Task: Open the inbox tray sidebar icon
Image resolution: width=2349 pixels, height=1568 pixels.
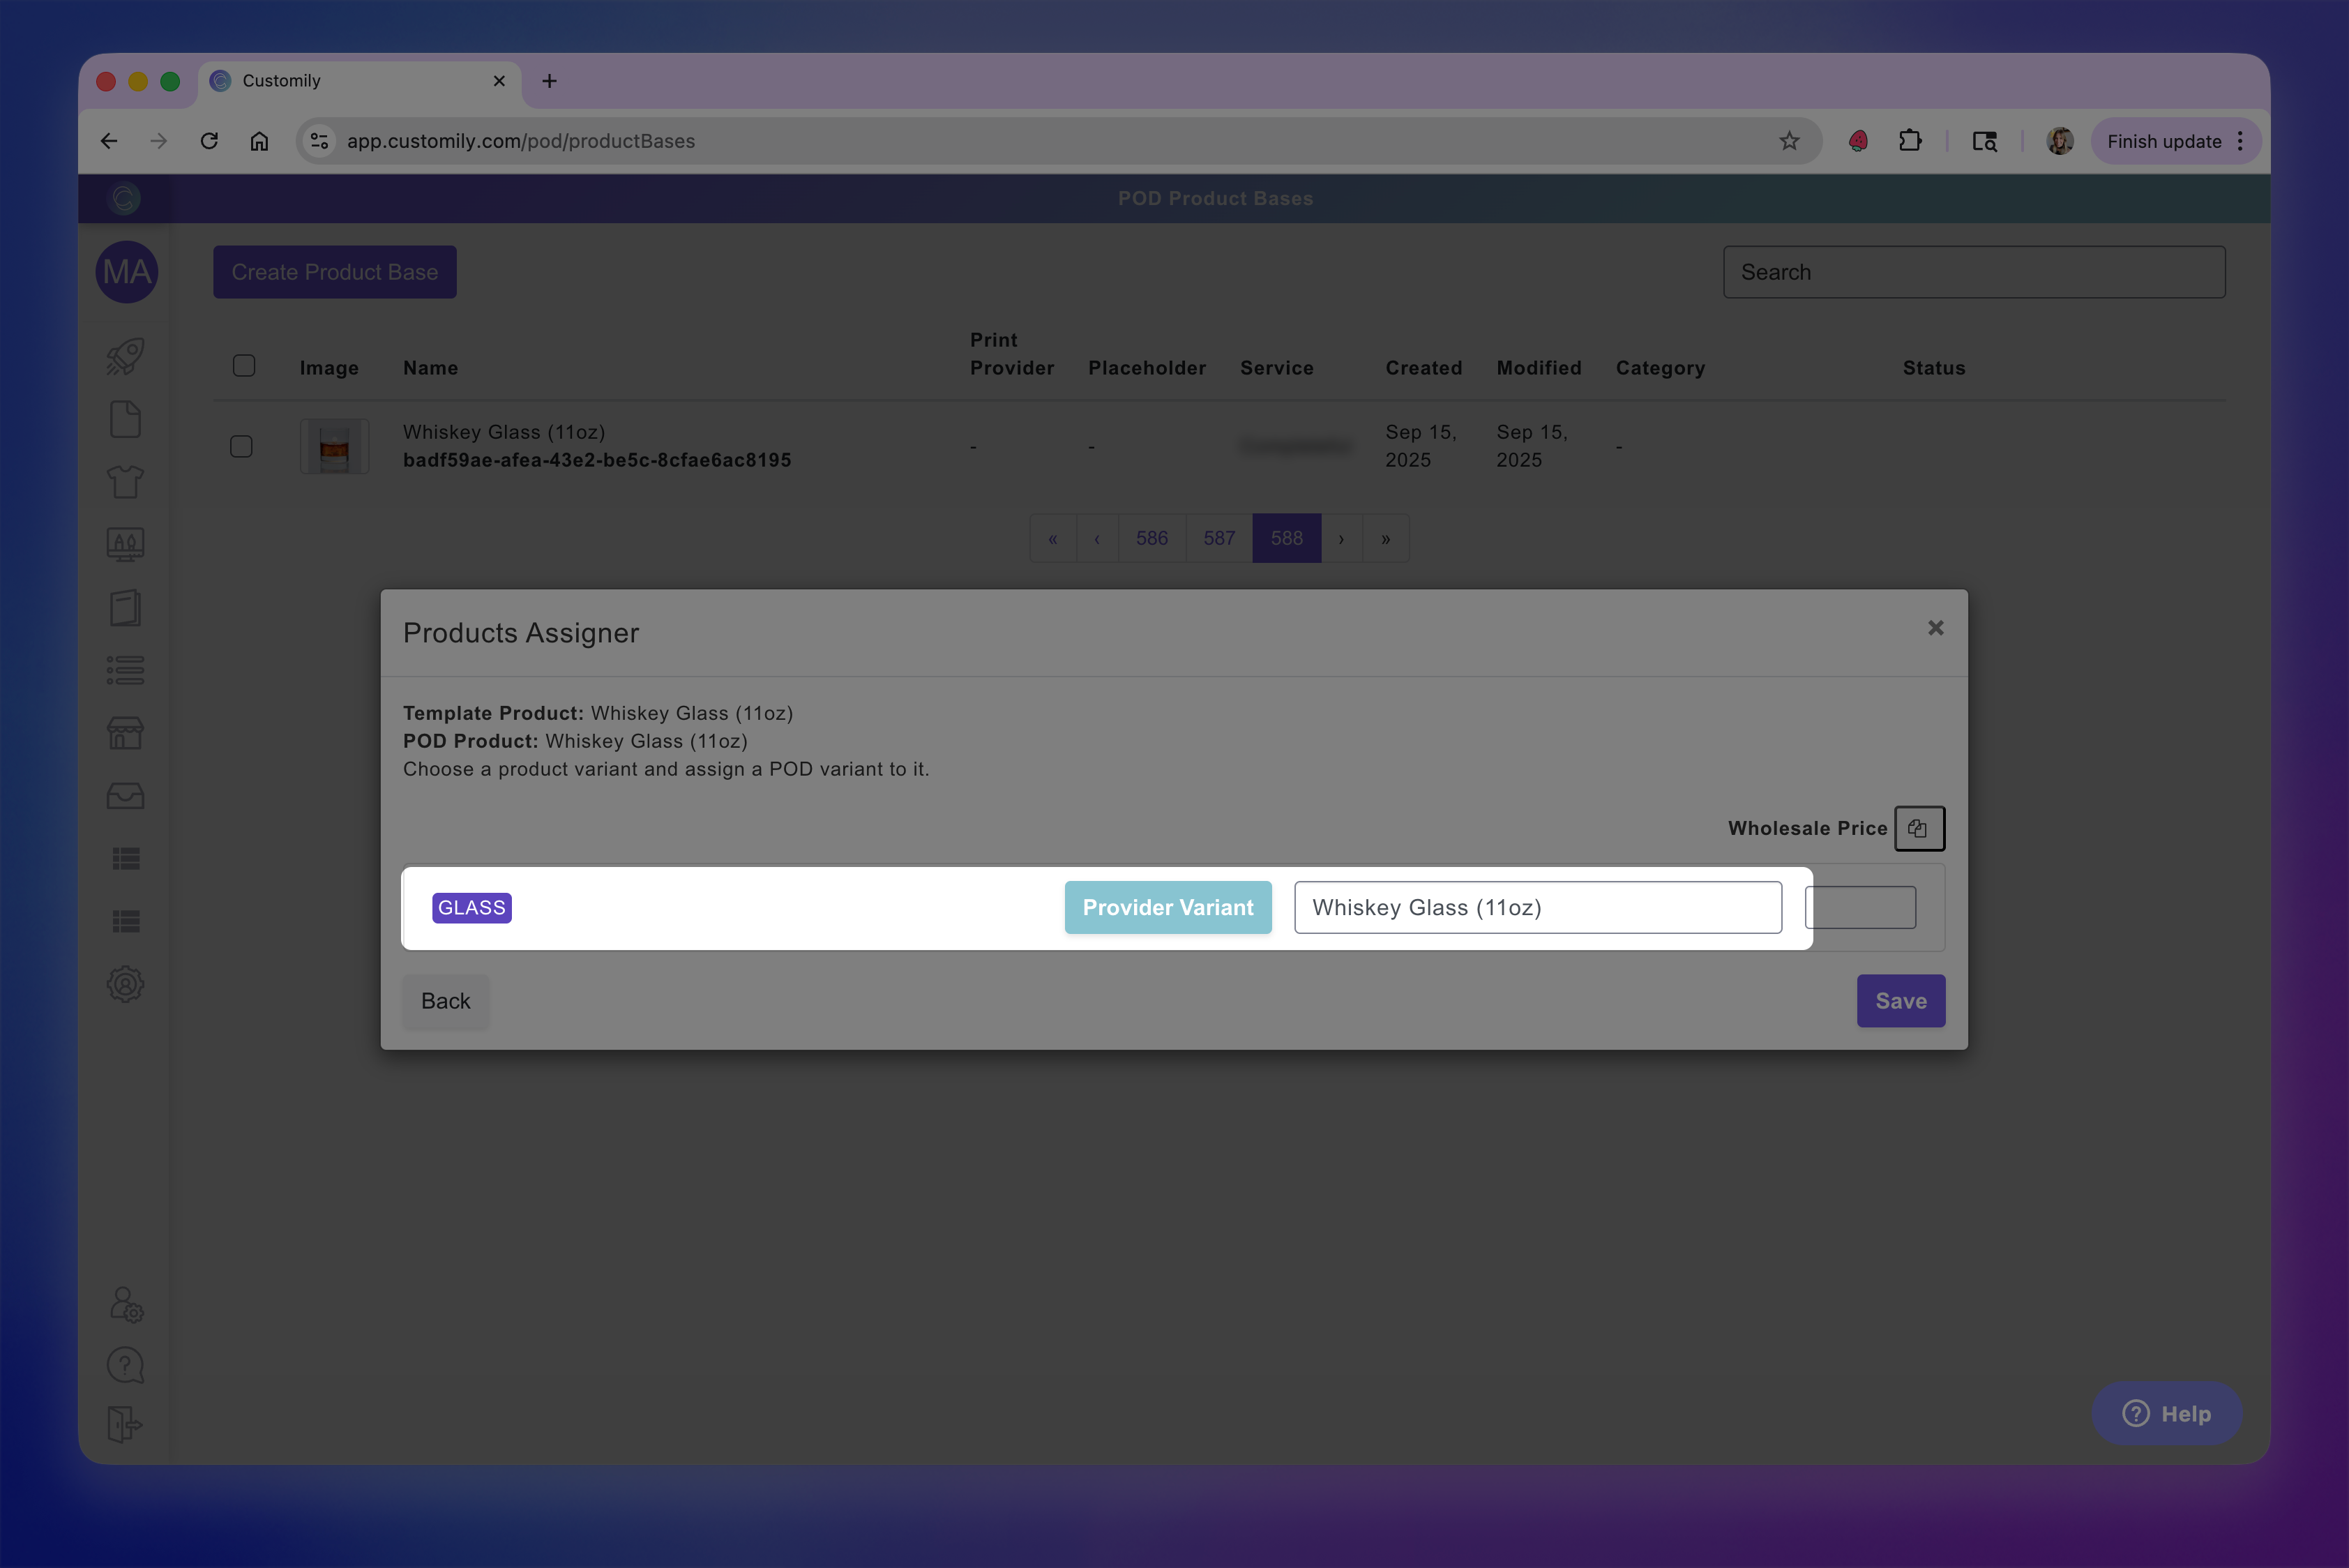Action: [125, 796]
